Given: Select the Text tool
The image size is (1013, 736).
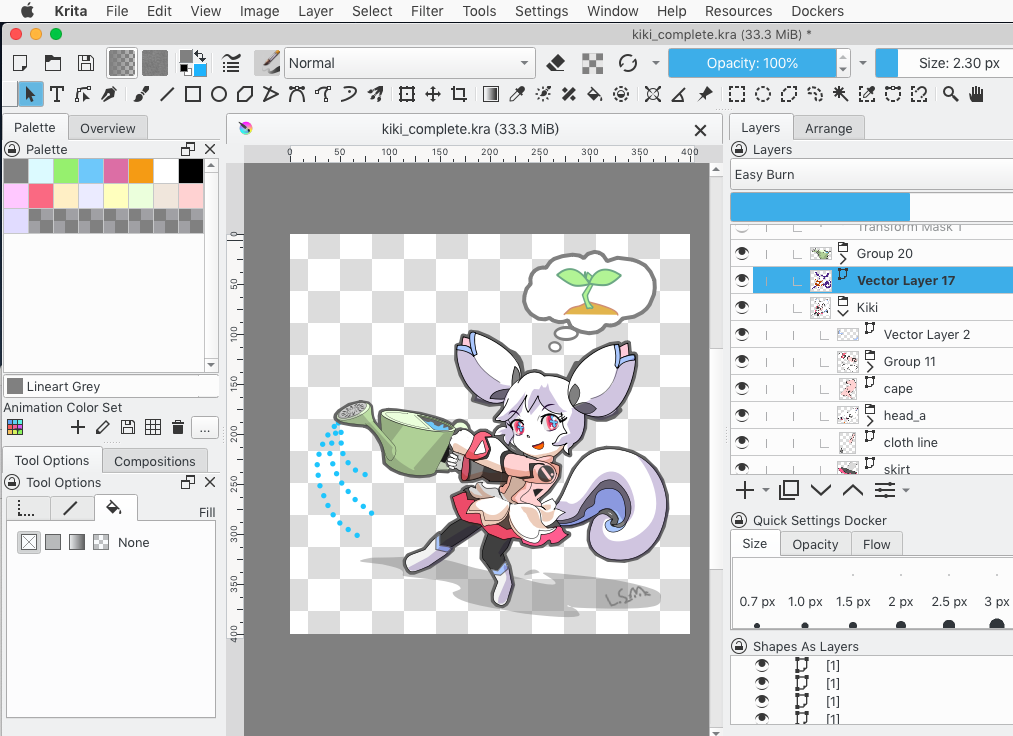Looking at the screenshot, I should pos(57,94).
